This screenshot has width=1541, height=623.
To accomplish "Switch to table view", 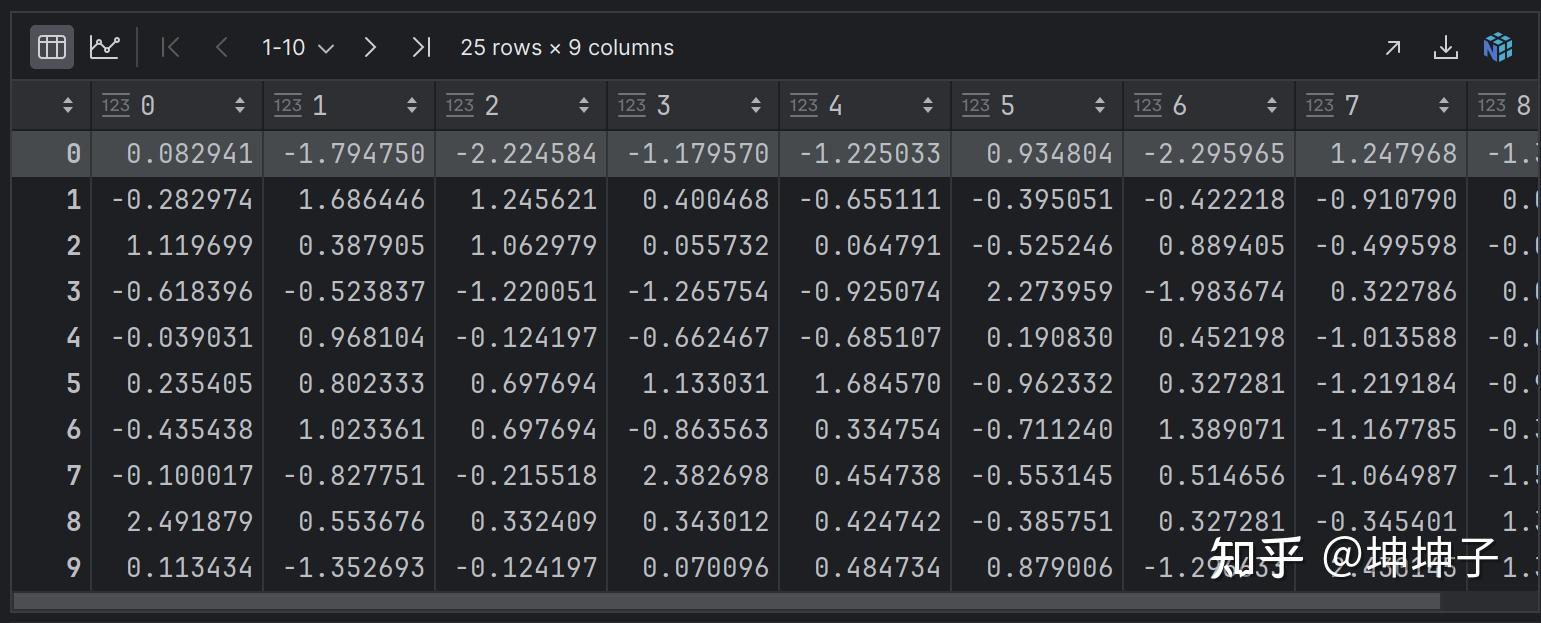I will pos(52,47).
